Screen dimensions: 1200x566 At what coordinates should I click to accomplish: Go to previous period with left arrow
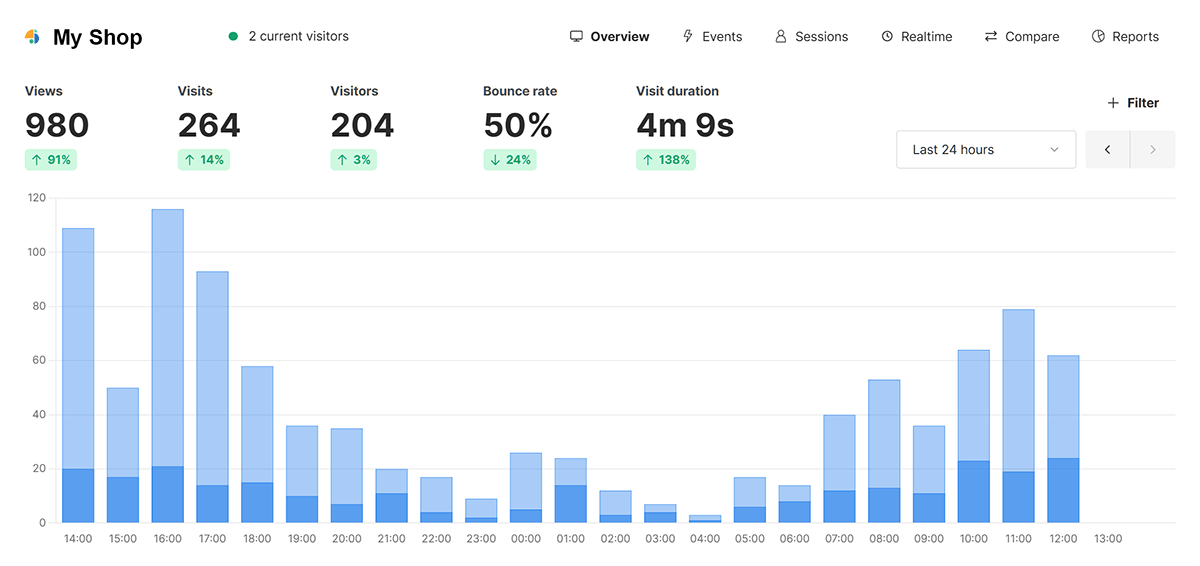coord(1108,150)
